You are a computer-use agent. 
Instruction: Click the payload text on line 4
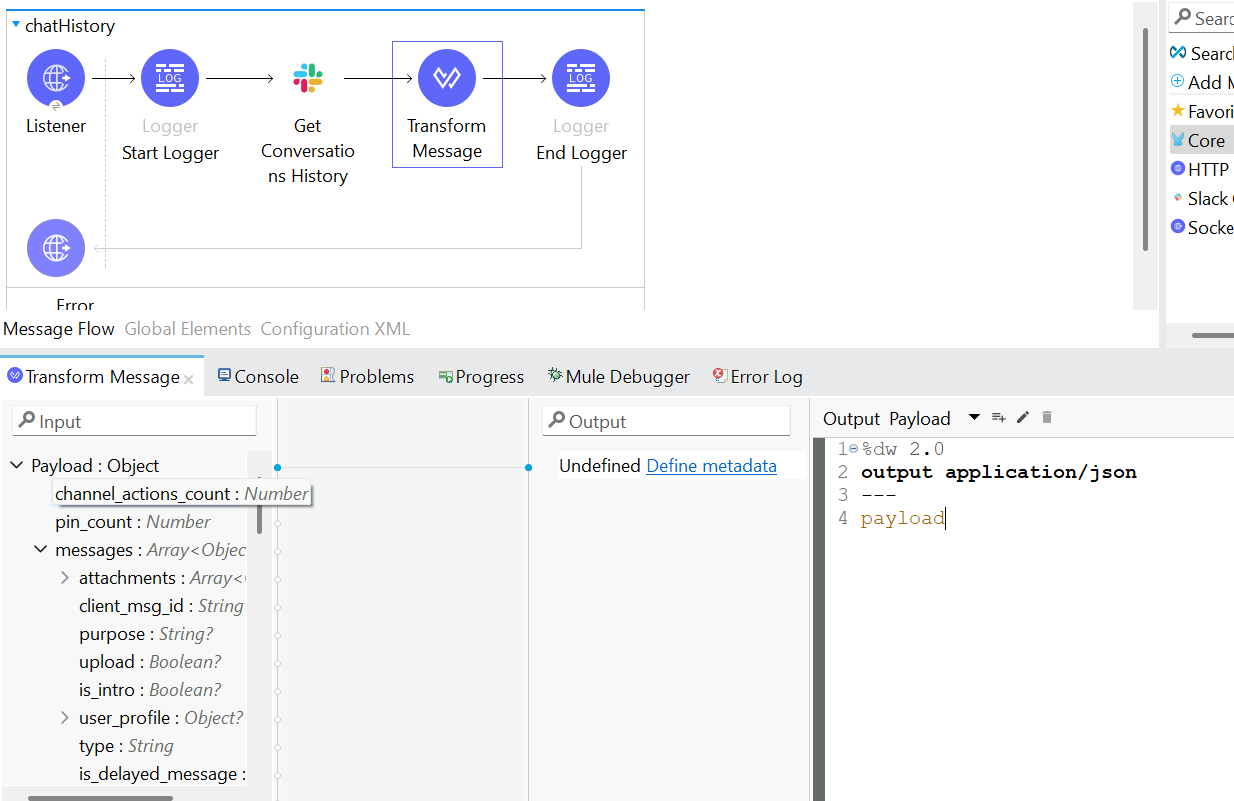click(902, 518)
